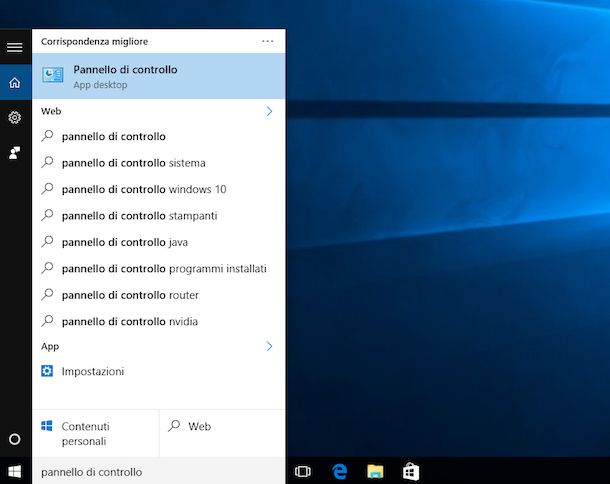Search web for 'pannello di controllo'

click(159, 137)
